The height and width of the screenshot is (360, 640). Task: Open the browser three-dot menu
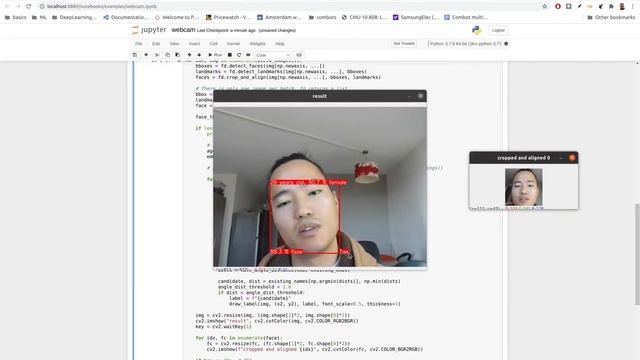point(633,6)
